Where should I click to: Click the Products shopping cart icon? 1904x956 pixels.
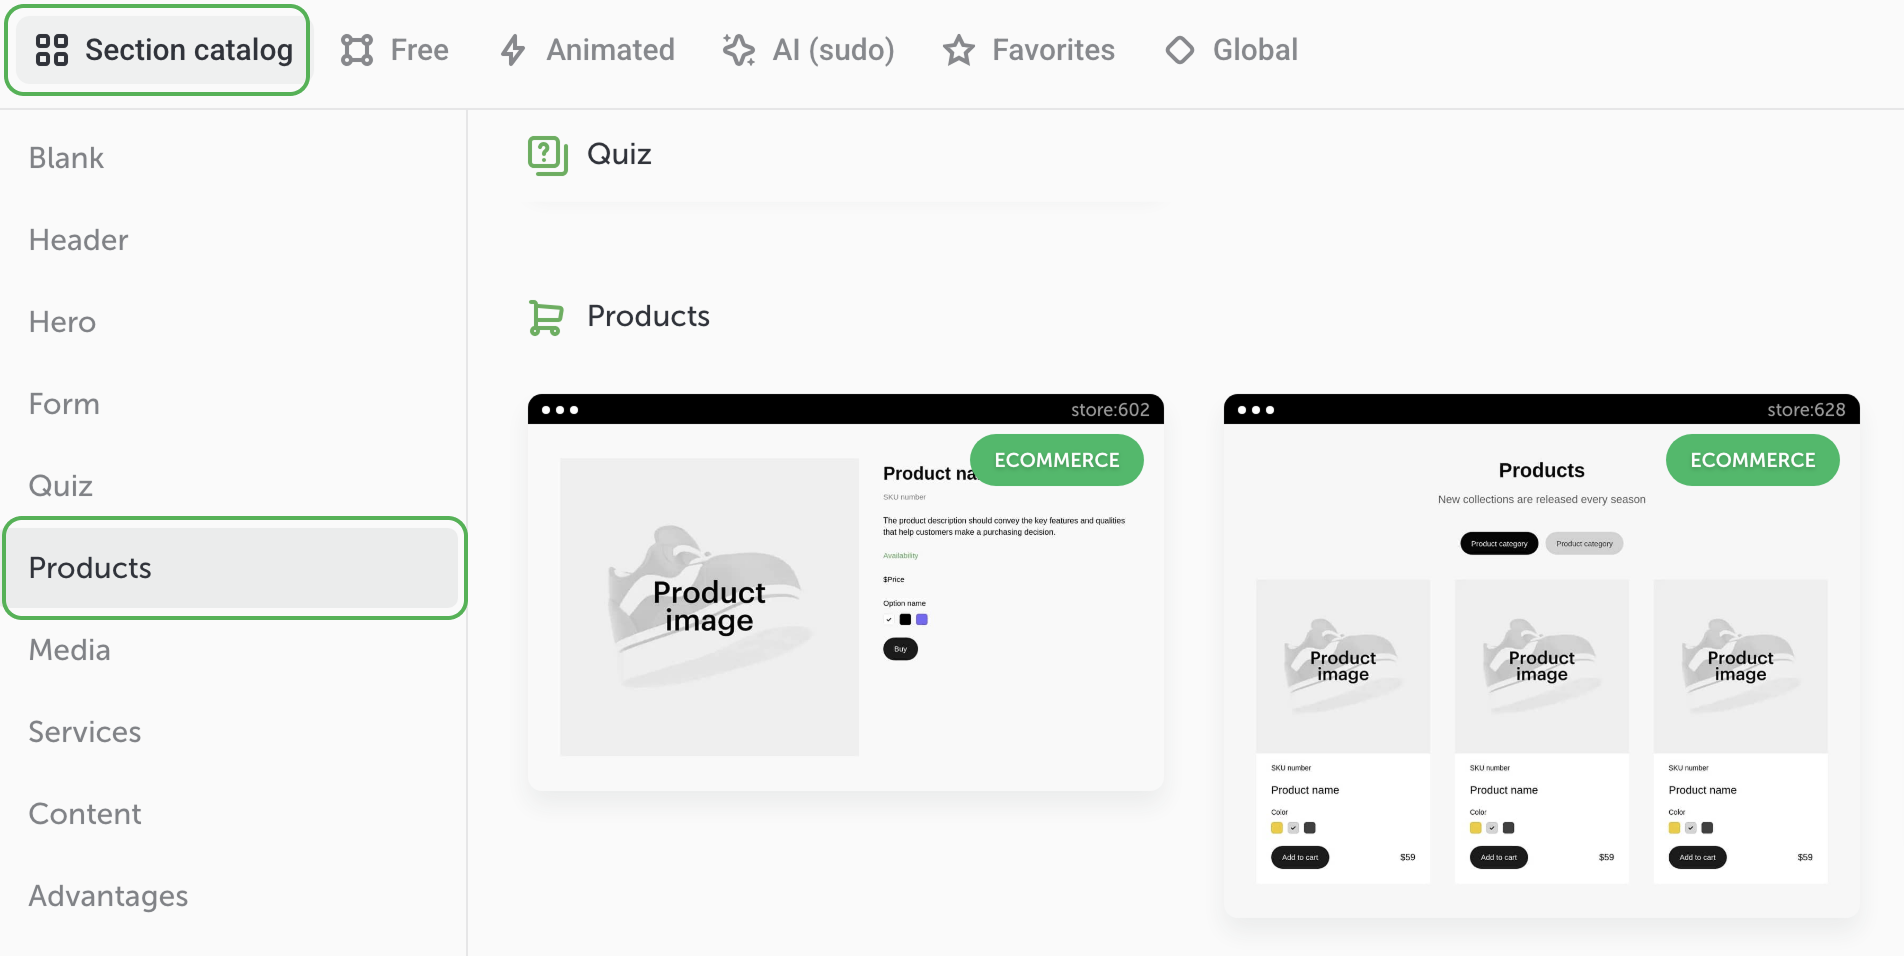coord(546,317)
